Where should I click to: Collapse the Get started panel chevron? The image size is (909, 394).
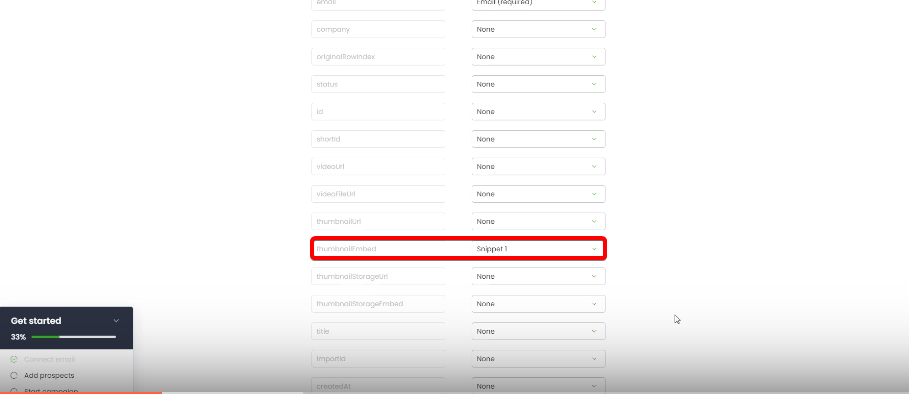pyautogui.click(x=116, y=320)
